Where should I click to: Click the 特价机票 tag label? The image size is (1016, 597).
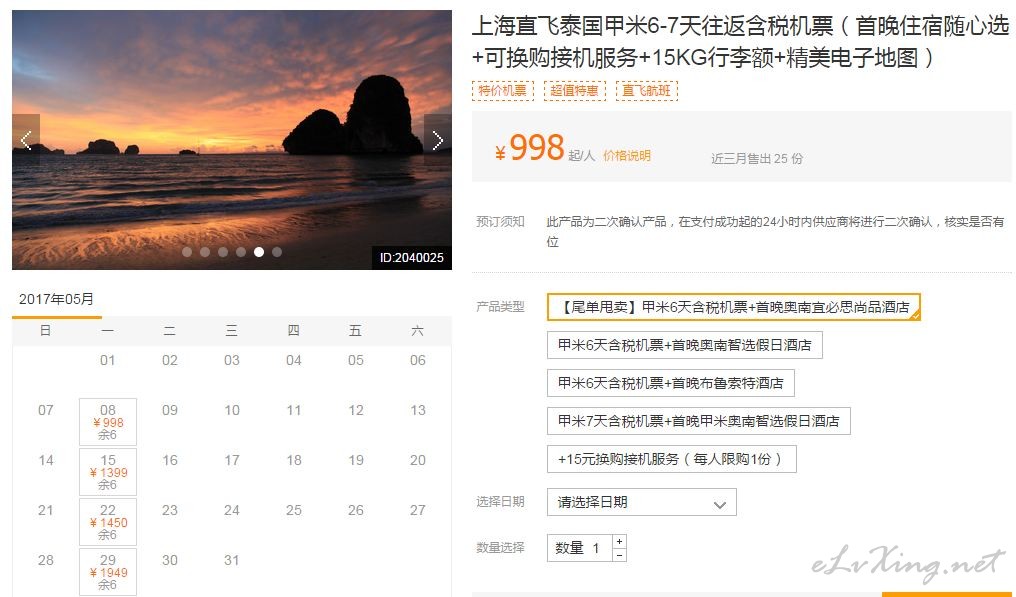503,91
